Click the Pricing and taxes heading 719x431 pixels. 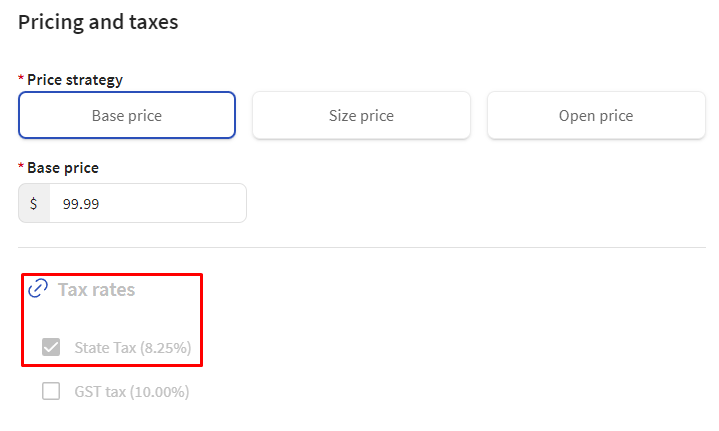click(x=98, y=22)
